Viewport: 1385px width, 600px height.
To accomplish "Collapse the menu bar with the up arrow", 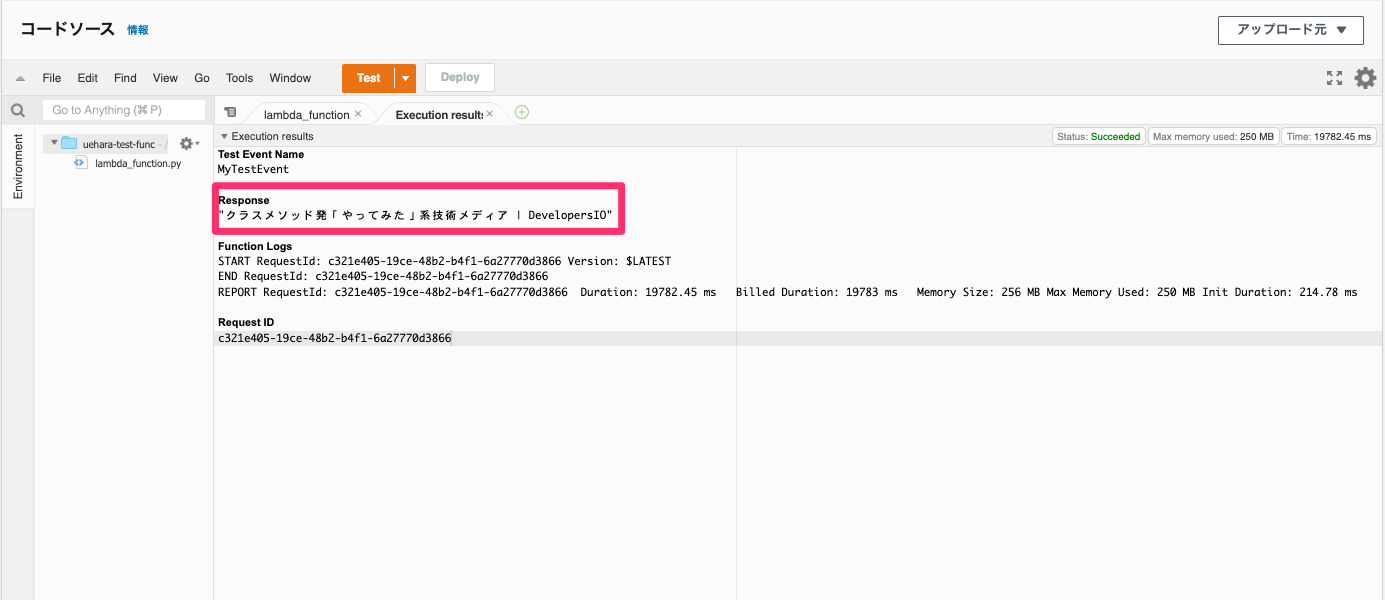I will click(17, 77).
